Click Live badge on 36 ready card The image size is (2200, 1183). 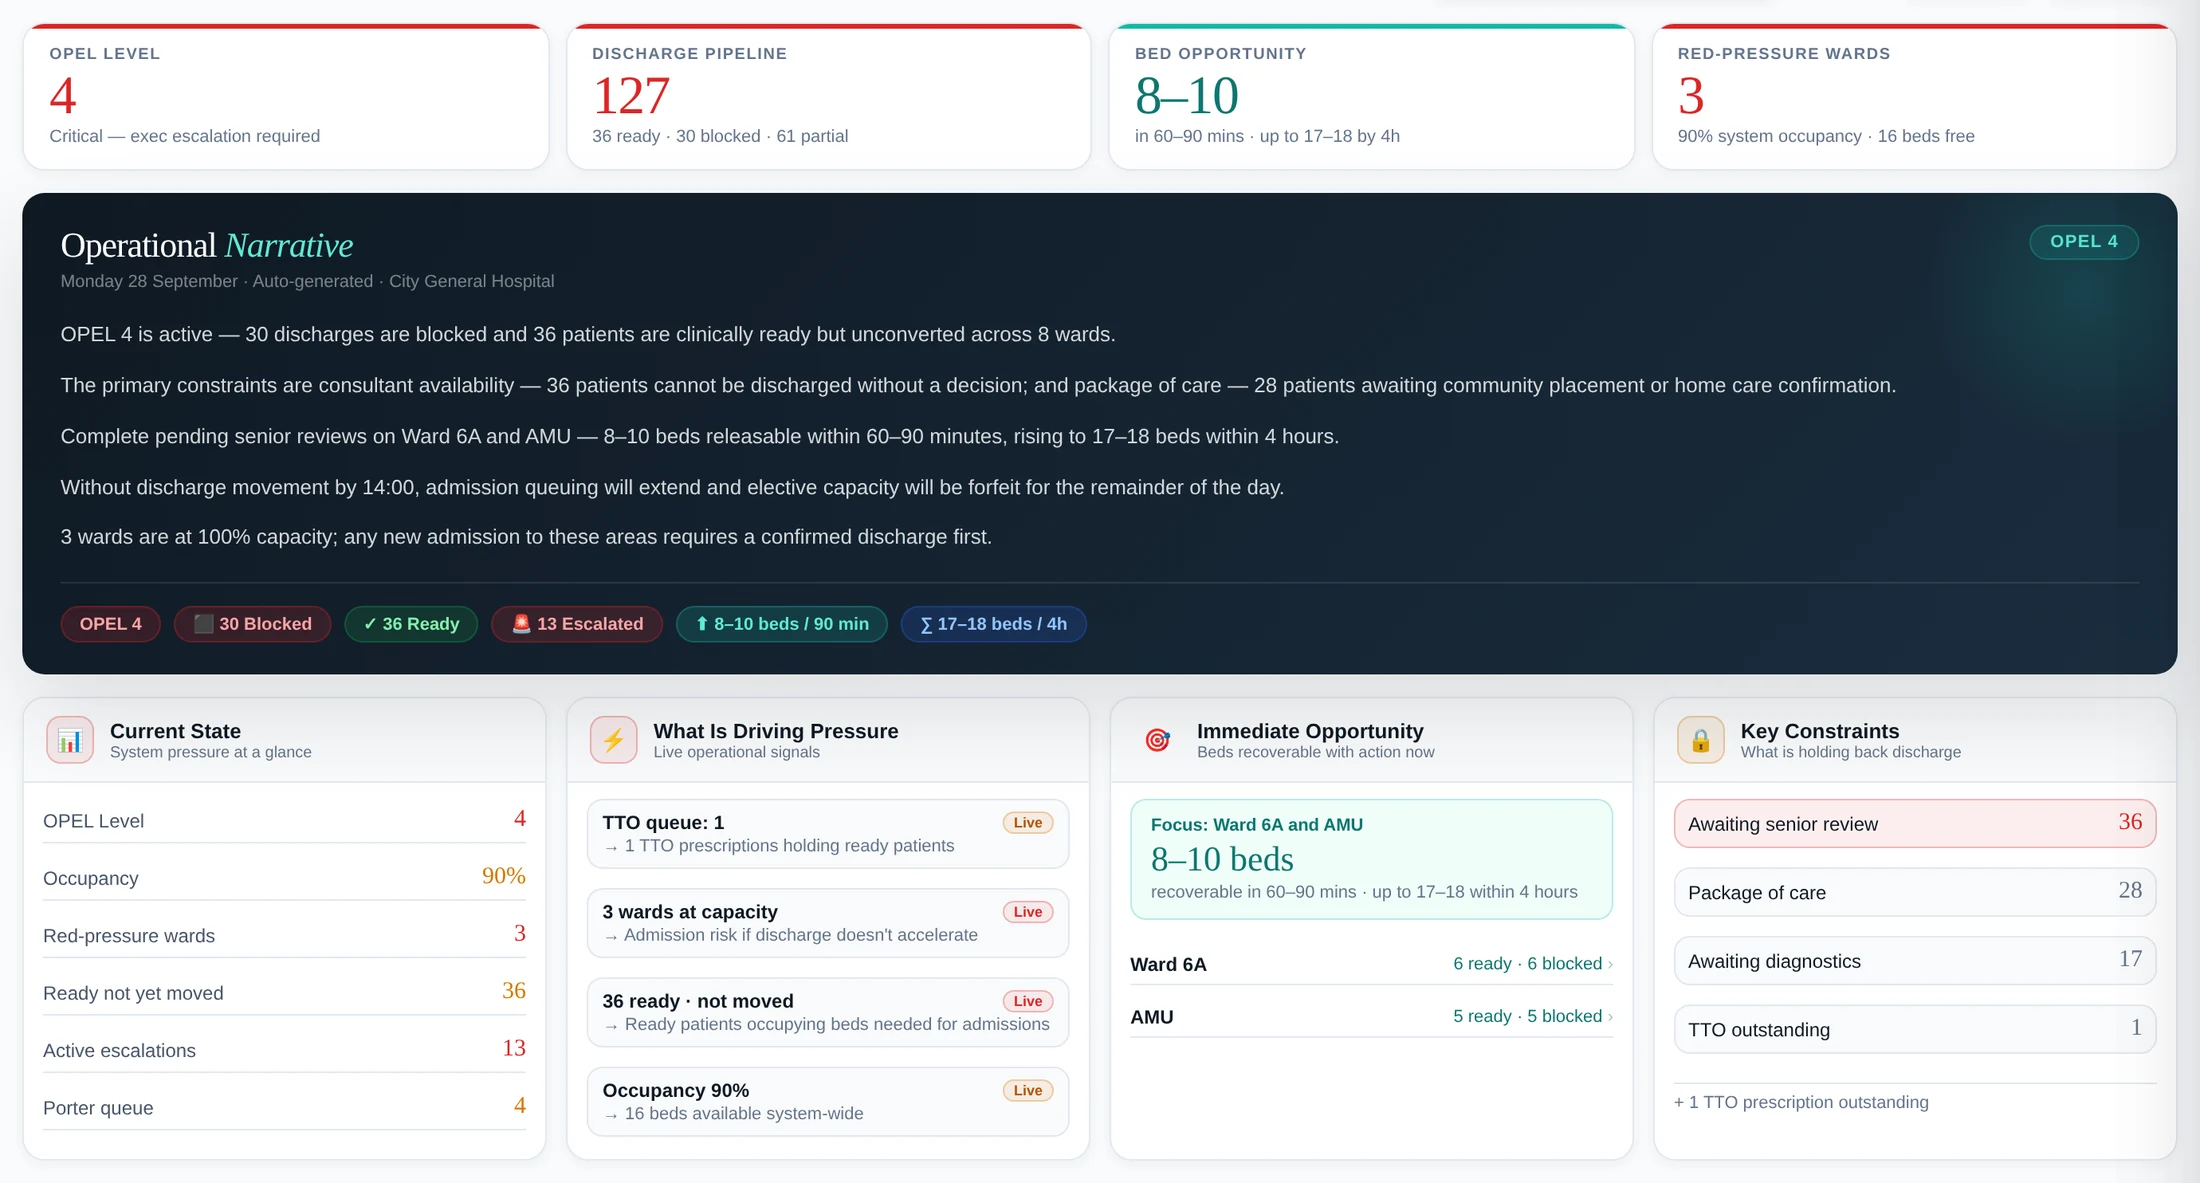point(1028,1001)
